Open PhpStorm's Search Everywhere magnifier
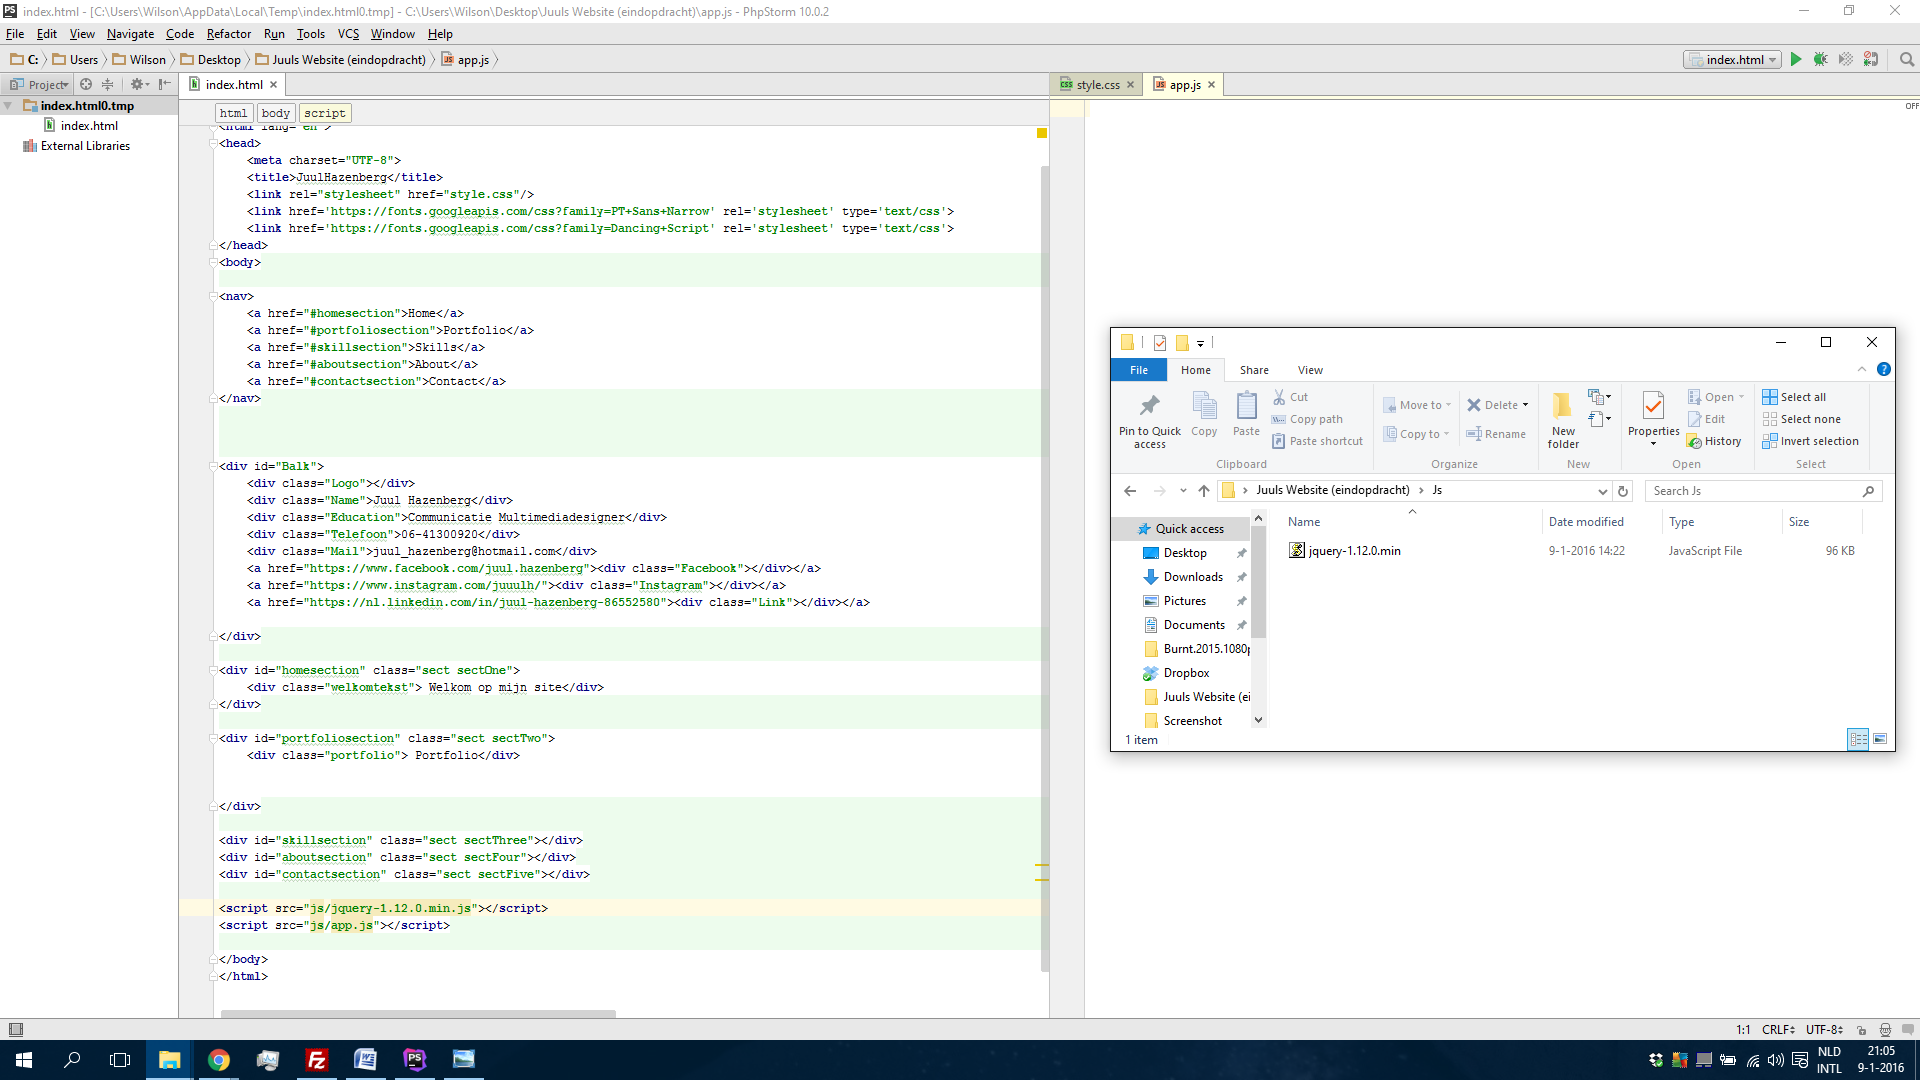Image resolution: width=1920 pixels, height=1080 pixels. point(1907,60)
